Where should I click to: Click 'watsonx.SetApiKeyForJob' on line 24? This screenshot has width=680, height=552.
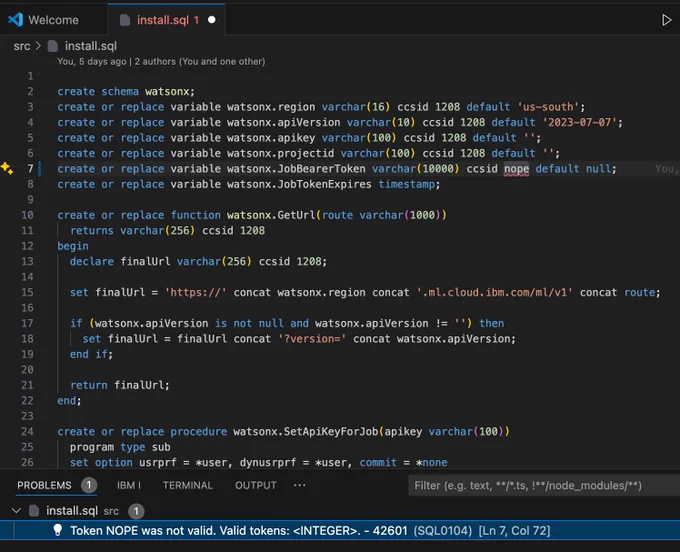pyautogui.click(x=305, y=432)
